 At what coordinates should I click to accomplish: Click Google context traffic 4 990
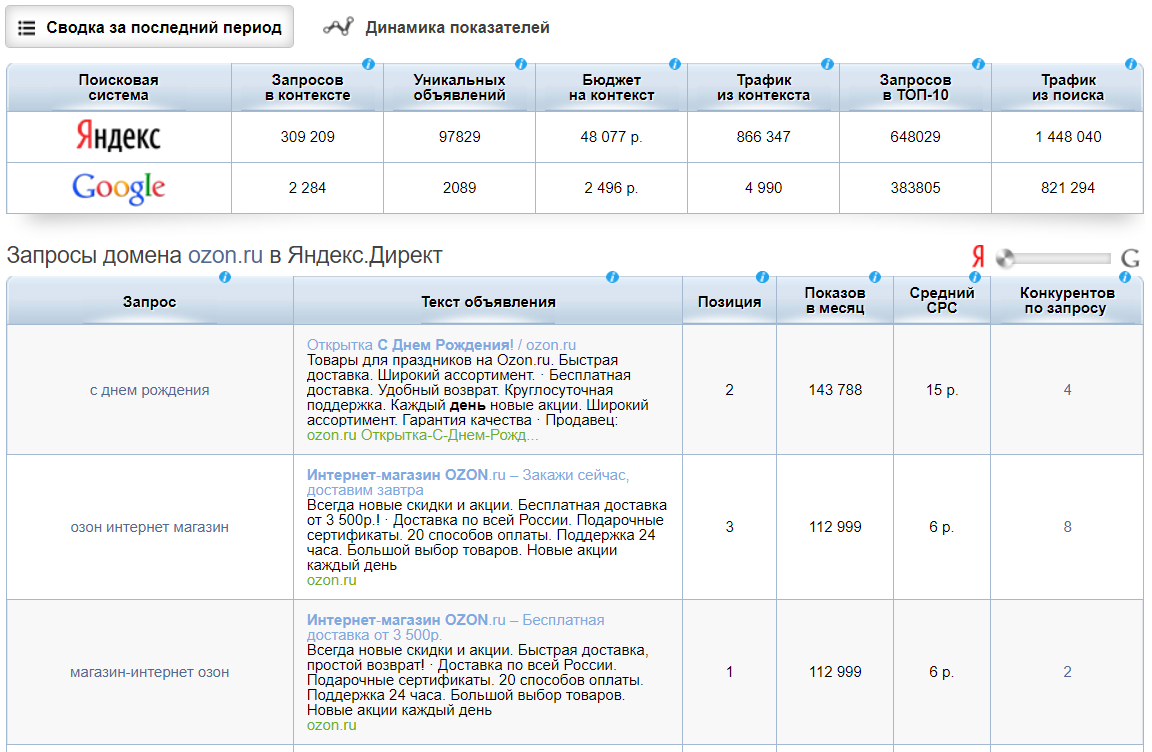(763, 188)
